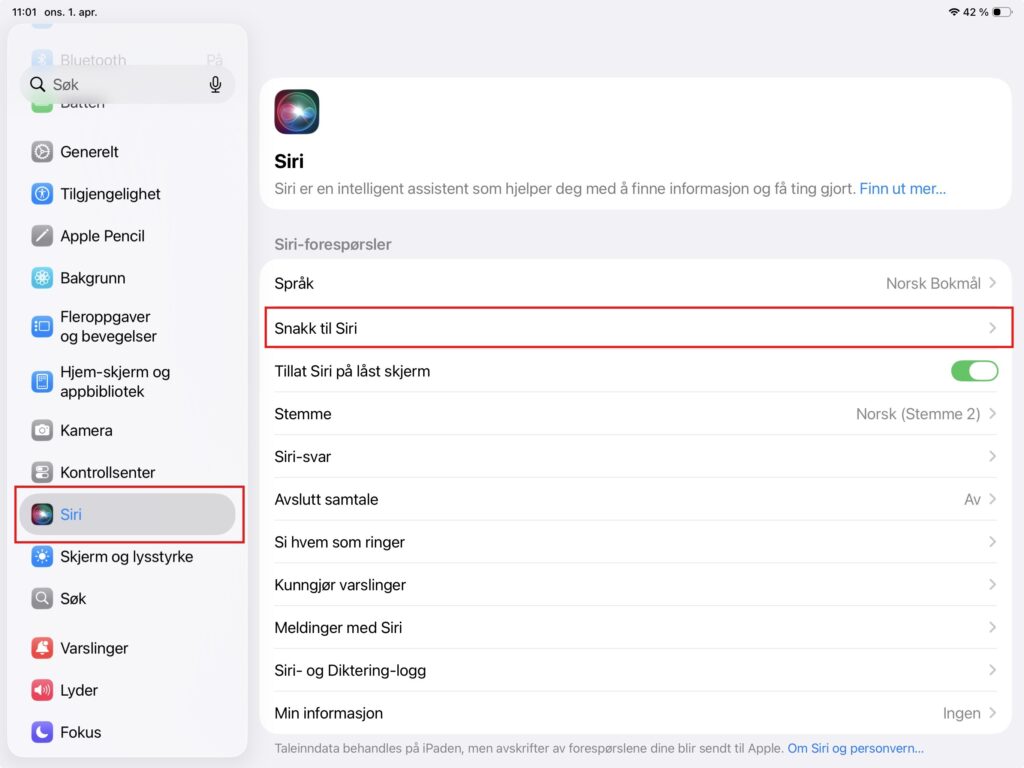Select the Apple Pencil icon

click(42, 236)
